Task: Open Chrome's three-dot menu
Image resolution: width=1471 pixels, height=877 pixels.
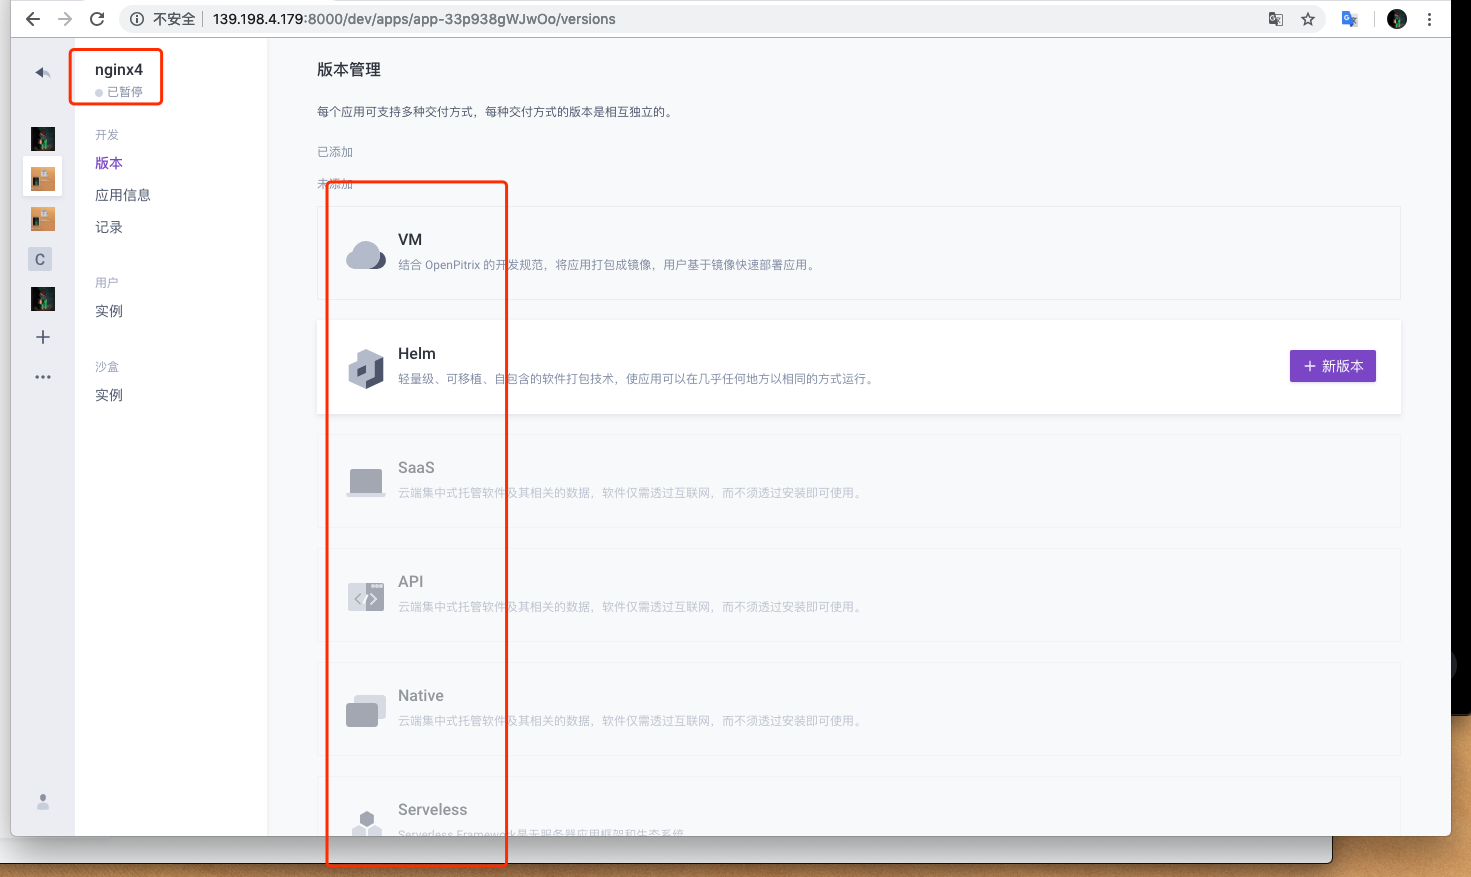Action: pyautogui.click(x=1429, y=18)
